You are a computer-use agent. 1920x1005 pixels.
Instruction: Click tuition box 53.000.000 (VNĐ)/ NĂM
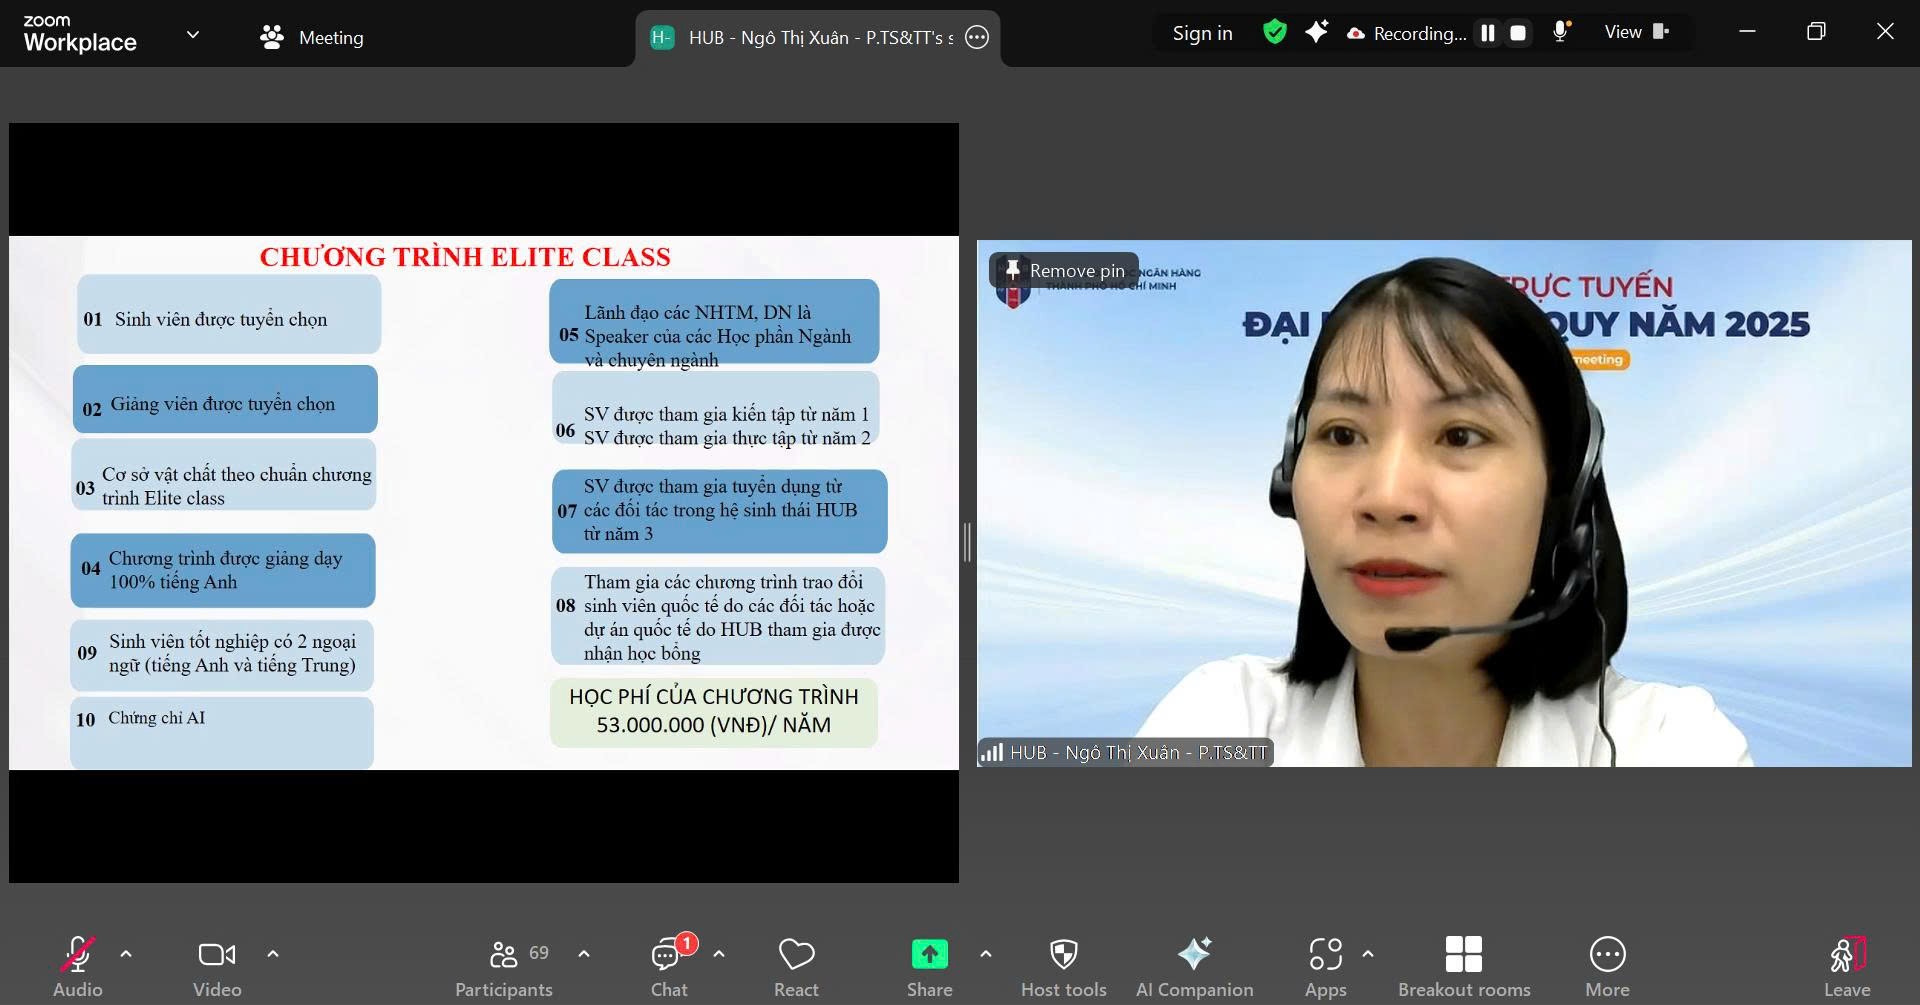point(714,712)
